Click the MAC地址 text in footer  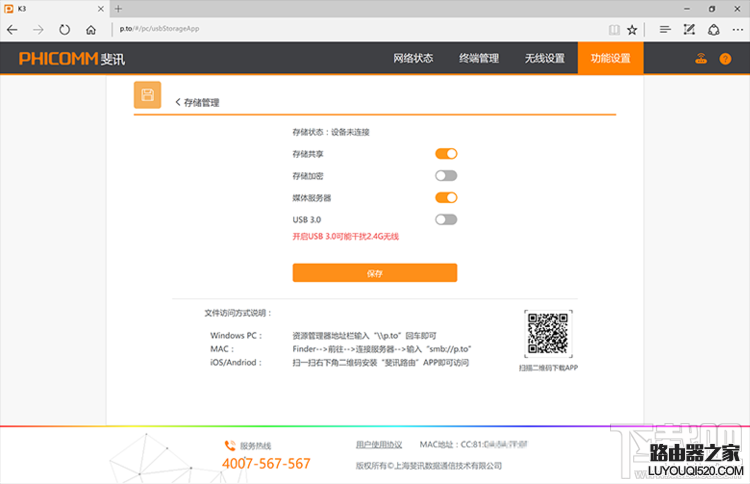tap(473, 445)
